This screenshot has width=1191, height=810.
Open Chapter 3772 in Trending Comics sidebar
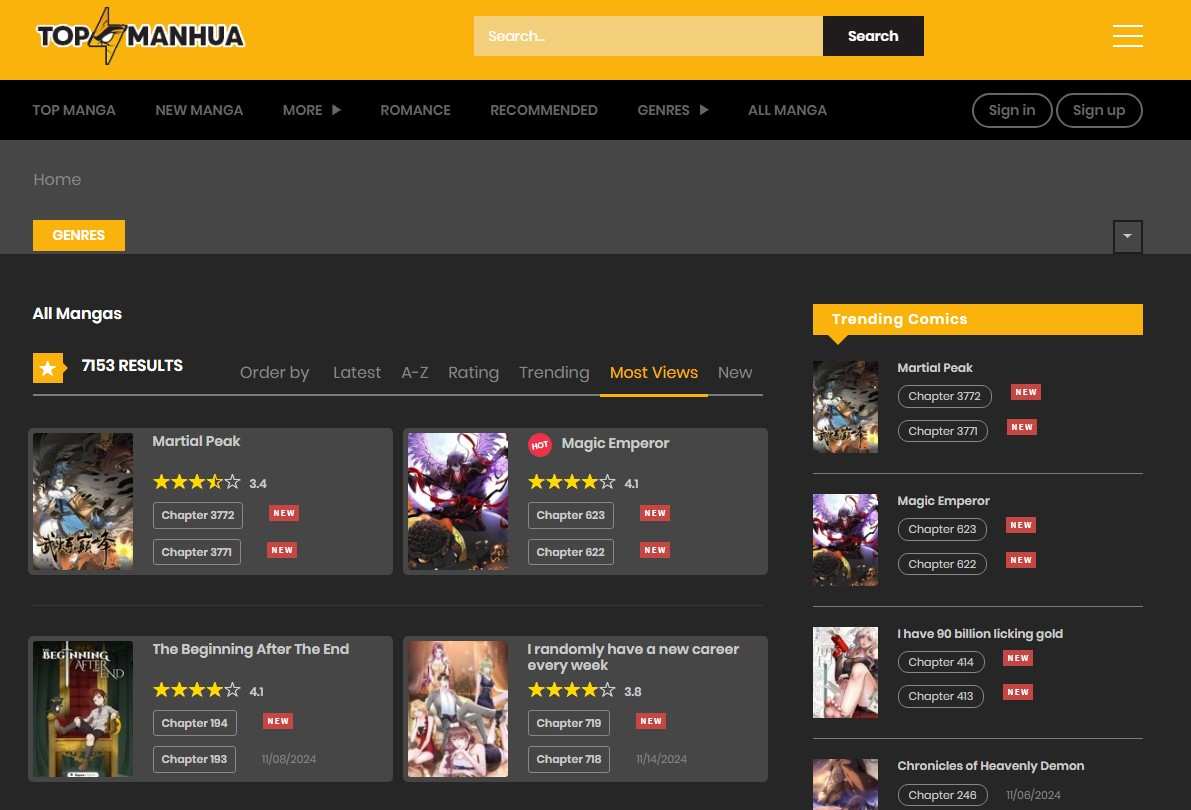[944, 396]
